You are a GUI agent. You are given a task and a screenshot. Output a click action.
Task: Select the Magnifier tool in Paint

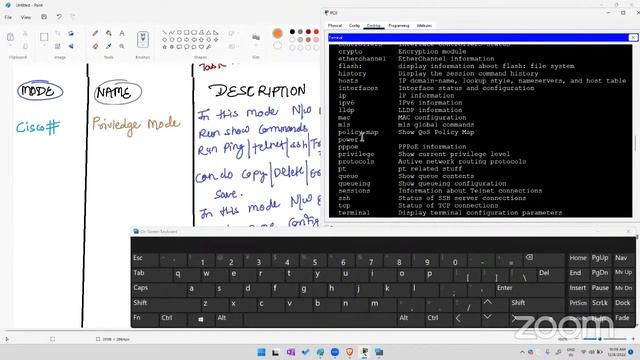click(x=122, y=46)
